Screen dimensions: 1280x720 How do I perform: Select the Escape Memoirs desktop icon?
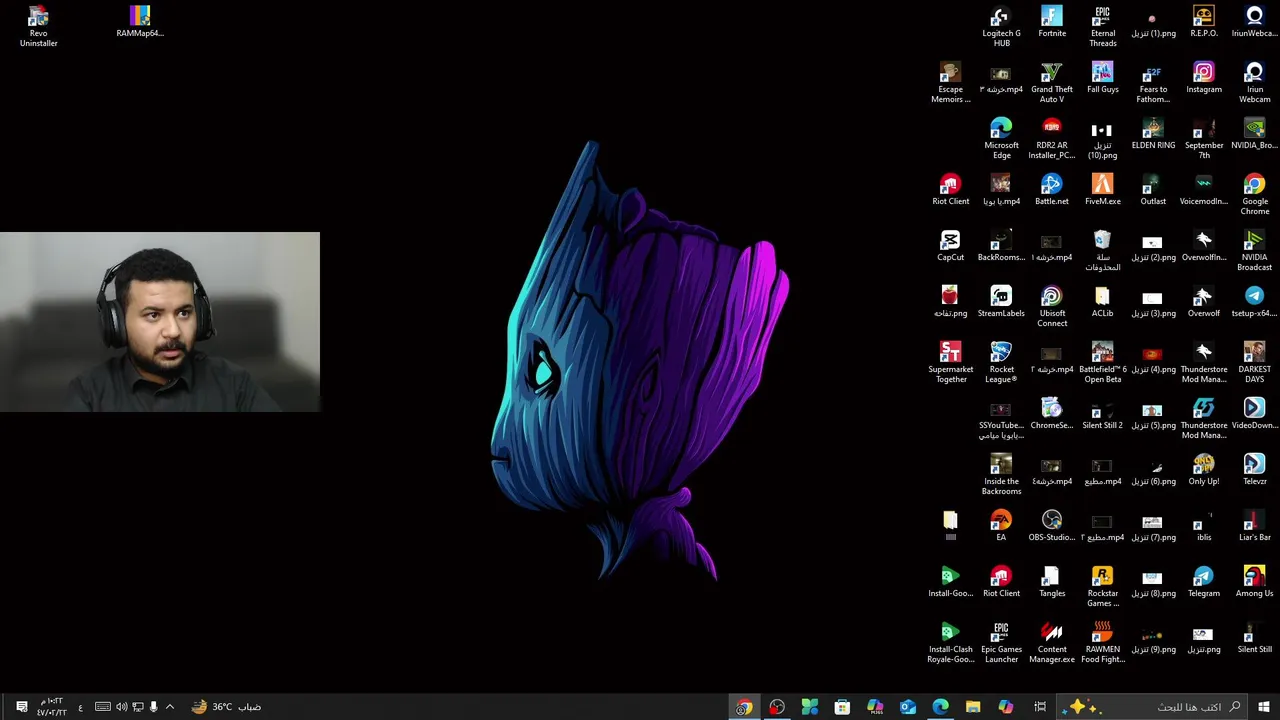tap(950, 82)
